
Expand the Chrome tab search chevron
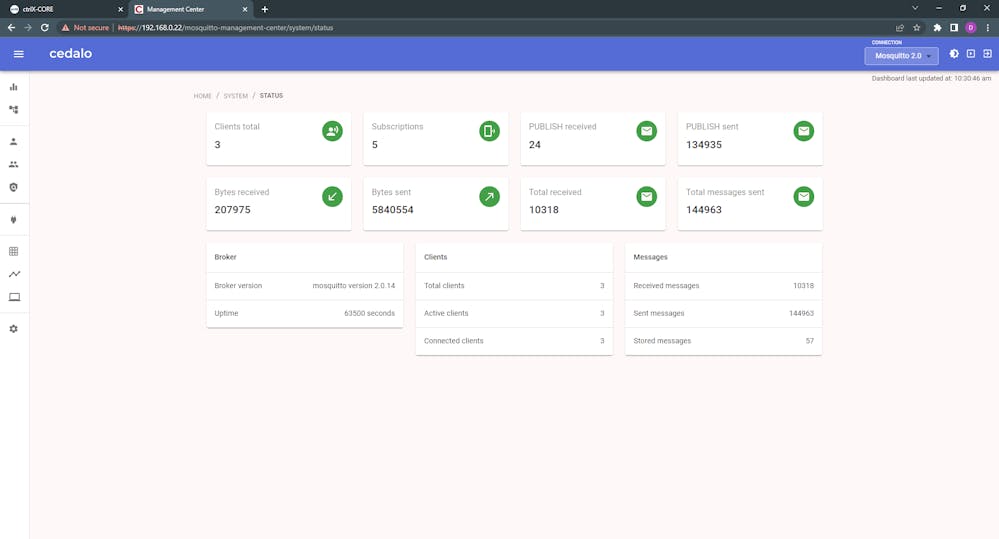[914, 9]
